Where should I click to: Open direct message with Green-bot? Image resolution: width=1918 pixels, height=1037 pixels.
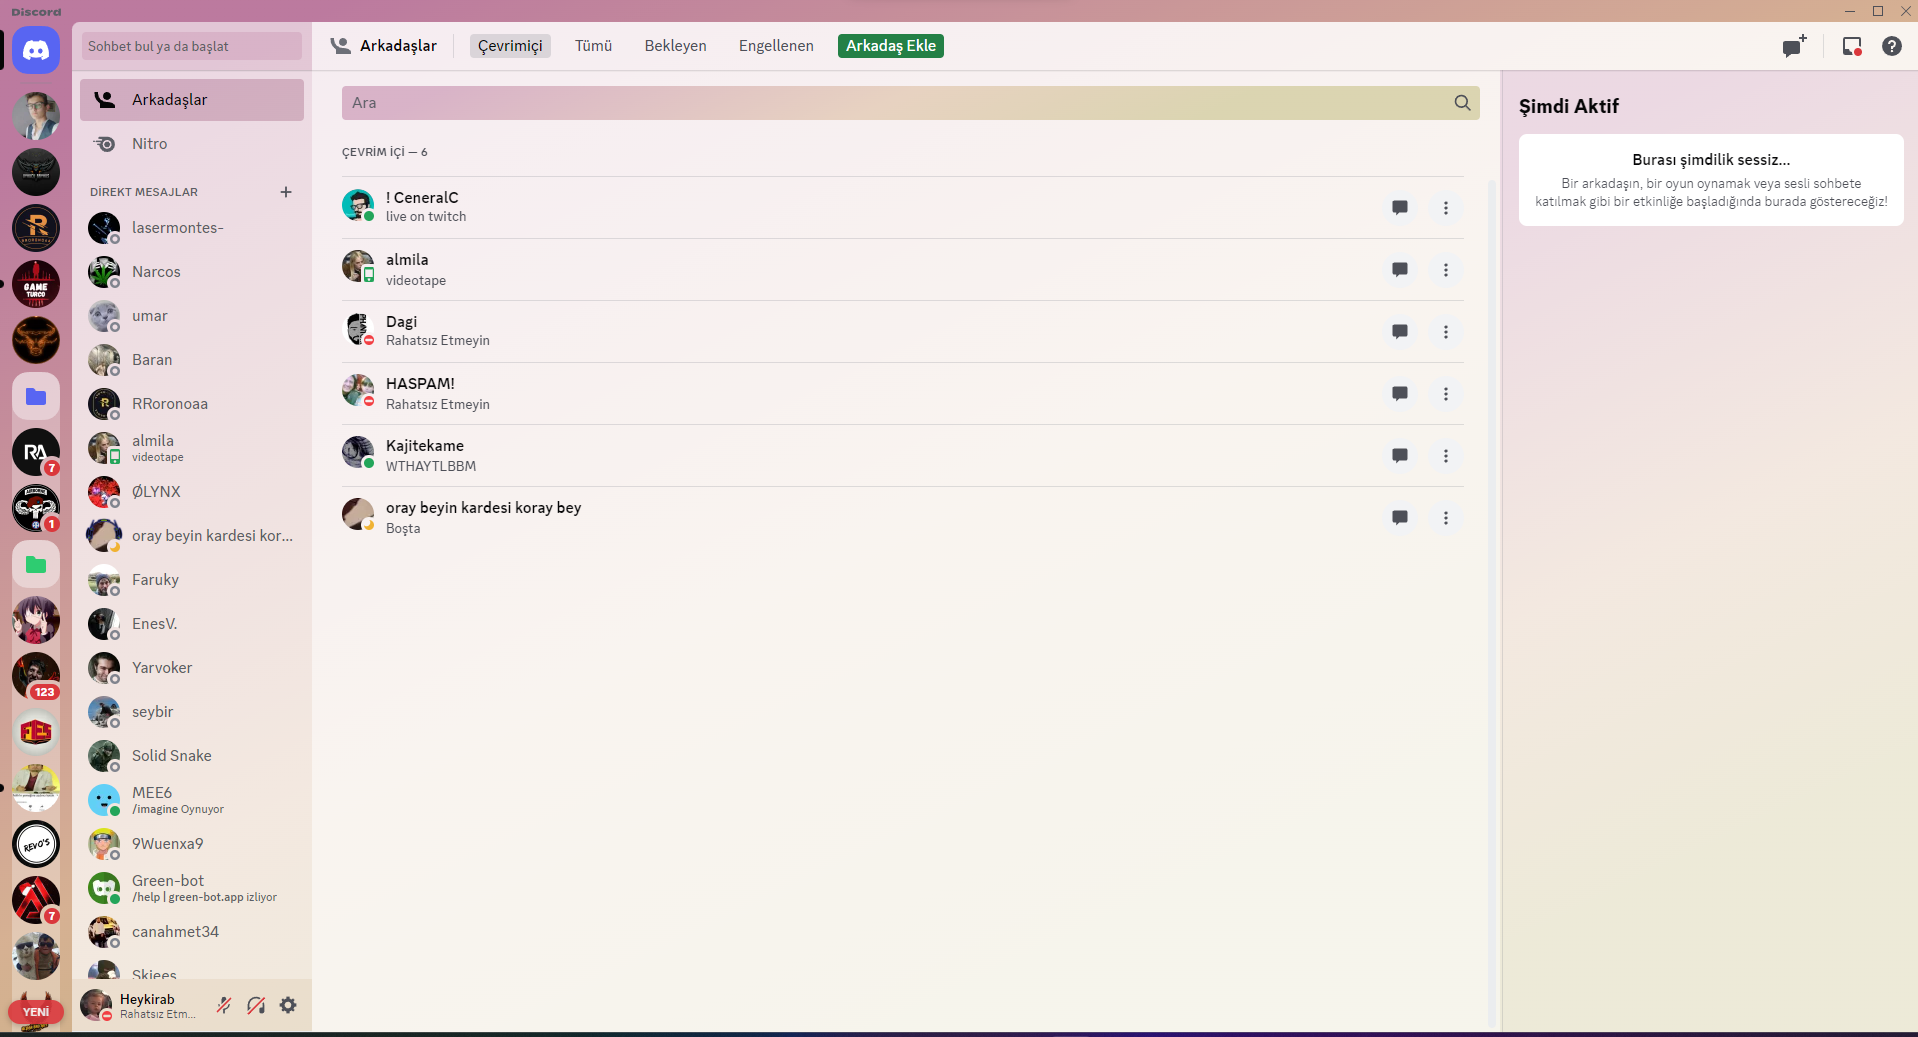click(x=192, y=888)
